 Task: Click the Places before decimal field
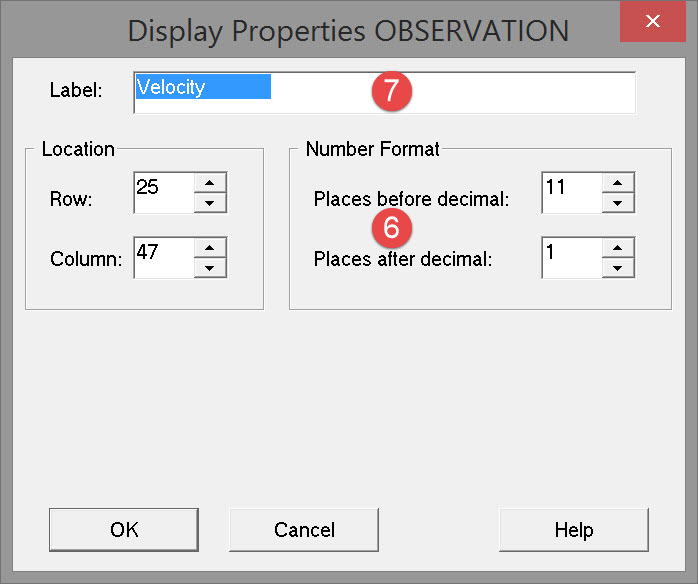571,192
